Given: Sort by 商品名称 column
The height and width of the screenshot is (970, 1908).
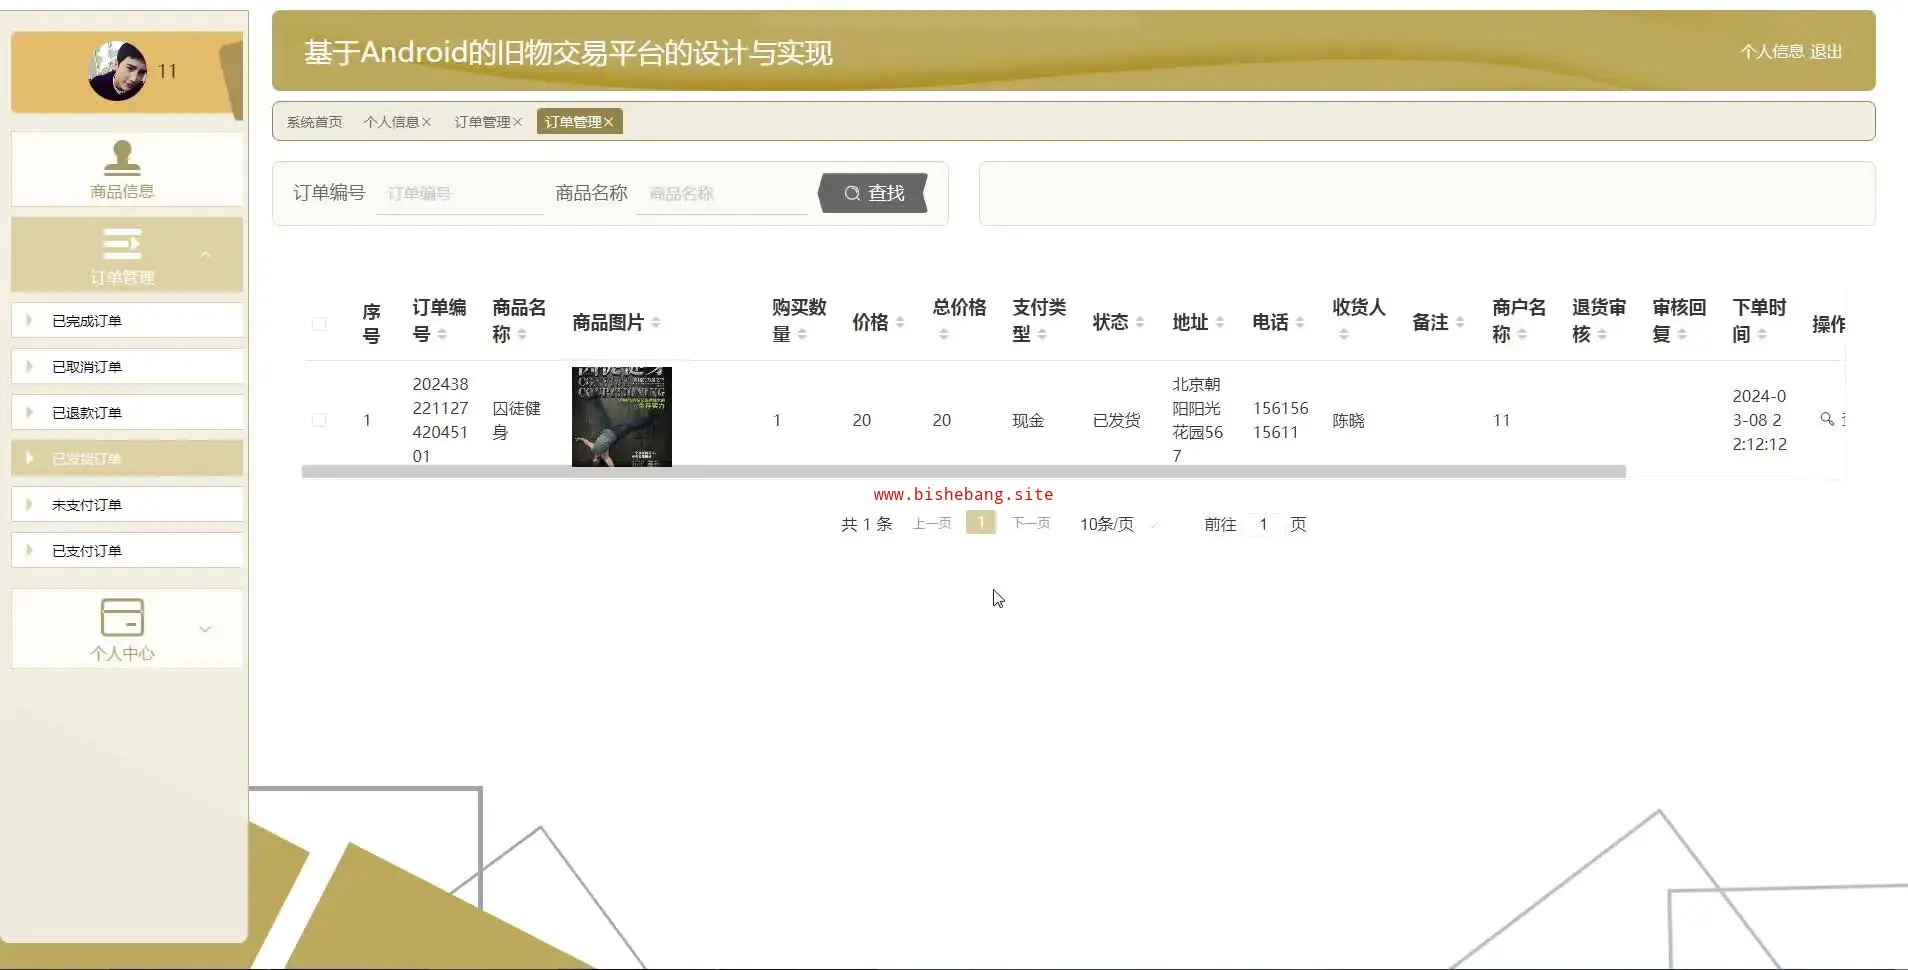Looking at the screenshot, I should click(522, 334).
